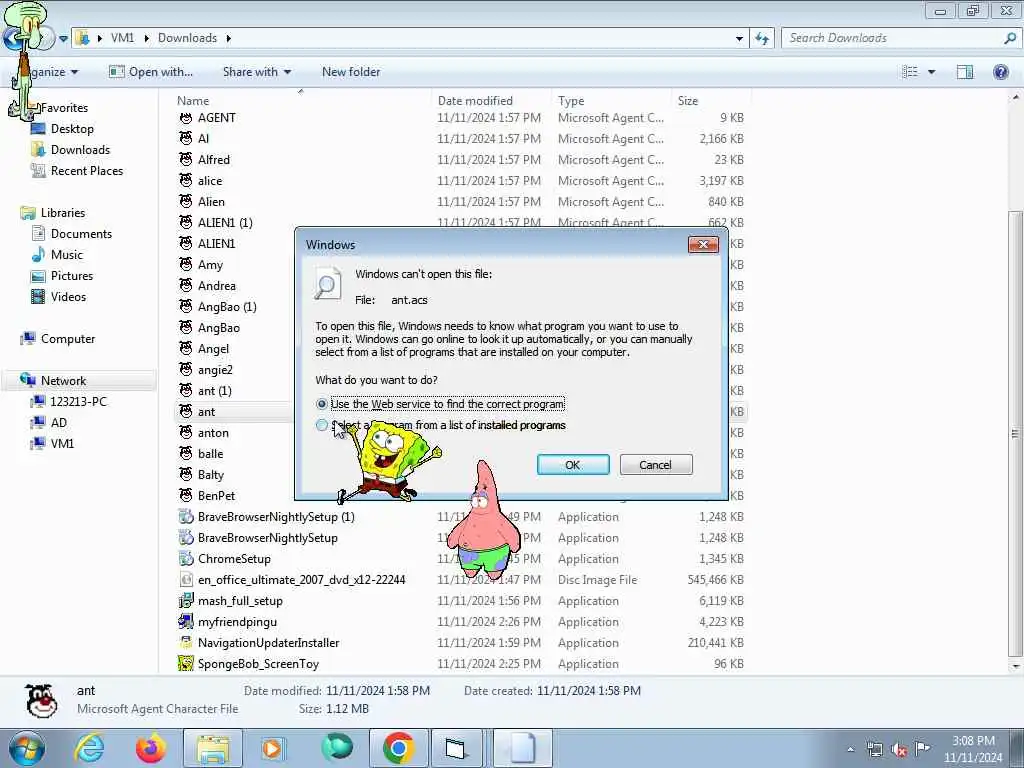Click the change view icon
The image size is (1024, 768).
(x=910, y=72)
